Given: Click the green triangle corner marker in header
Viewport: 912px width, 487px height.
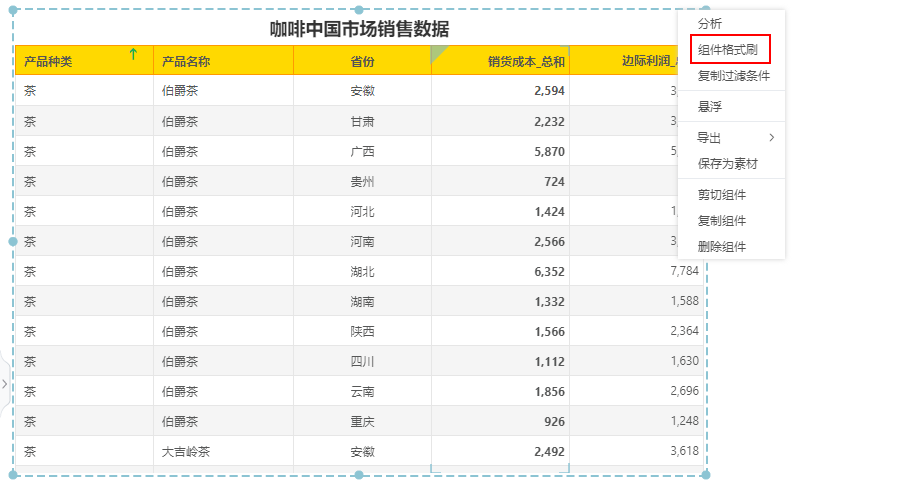Looking at the screenshot, I should tap(439, 54).
